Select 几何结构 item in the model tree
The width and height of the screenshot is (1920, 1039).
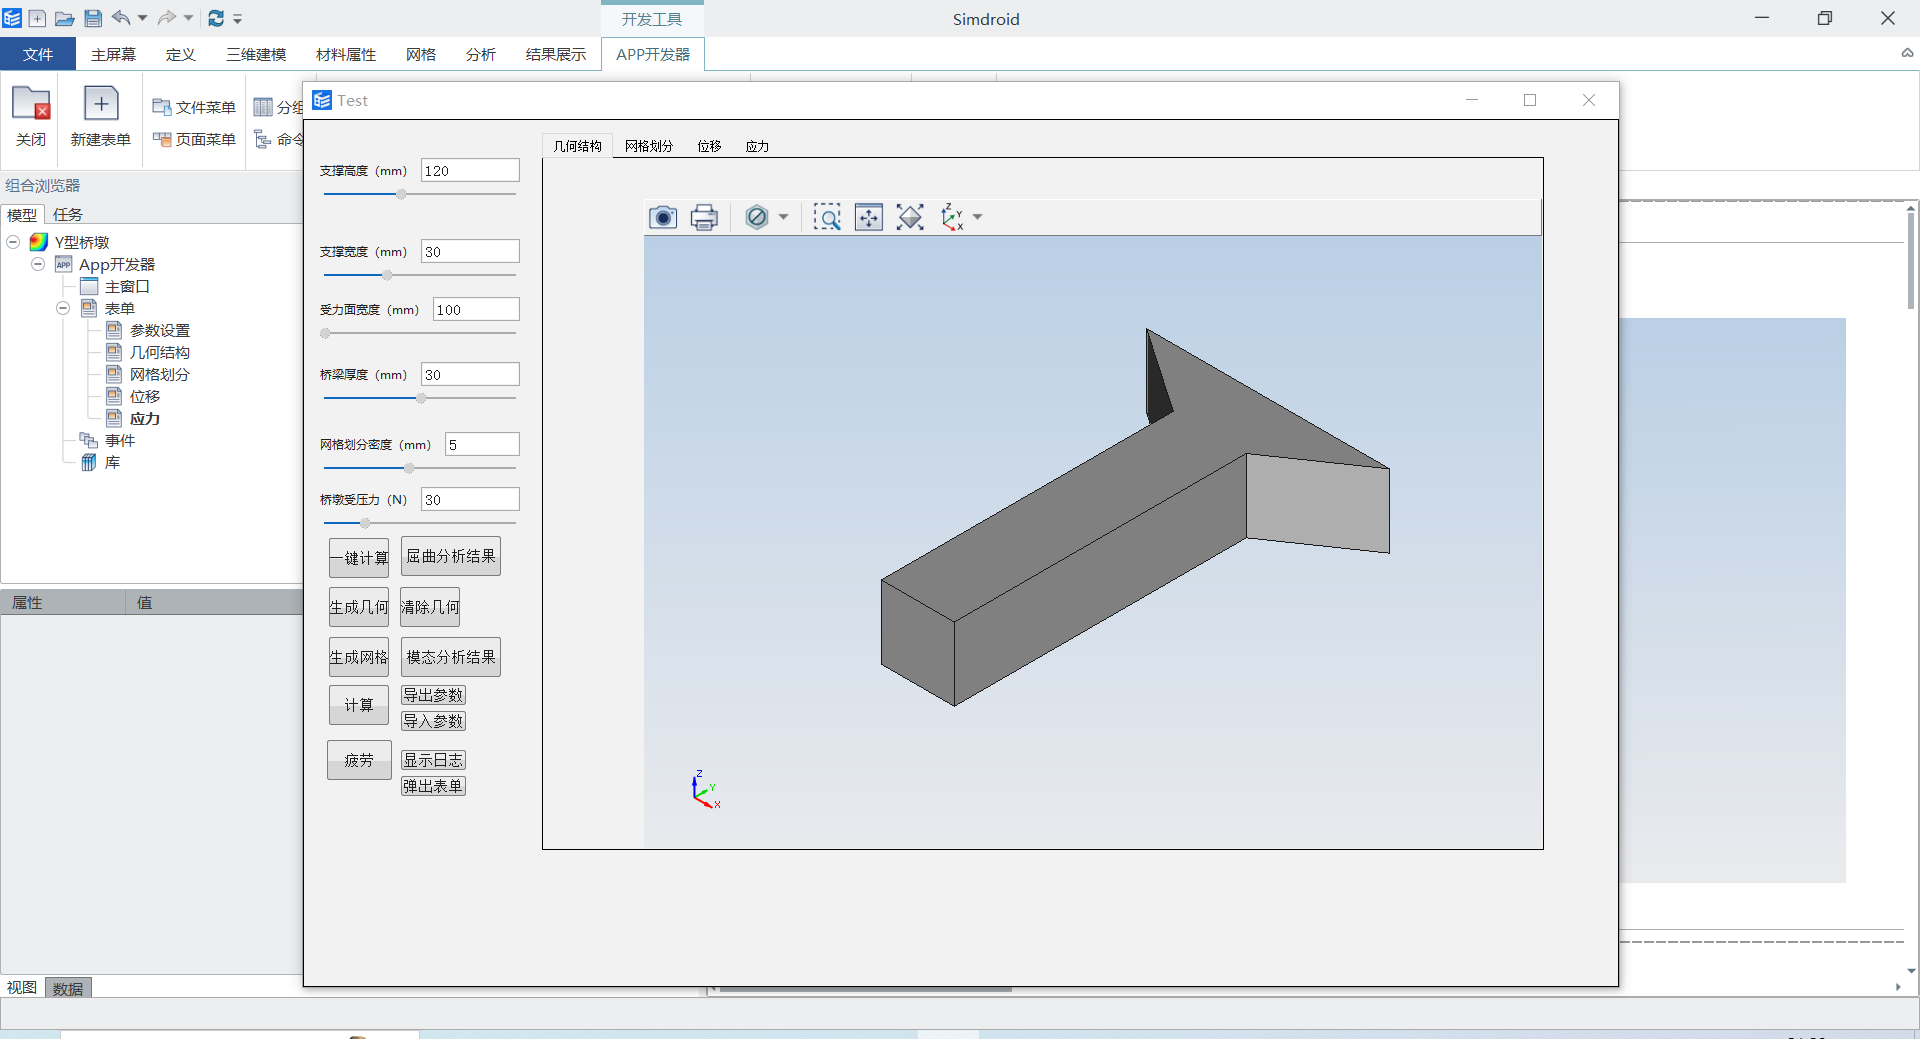(159, 352)
